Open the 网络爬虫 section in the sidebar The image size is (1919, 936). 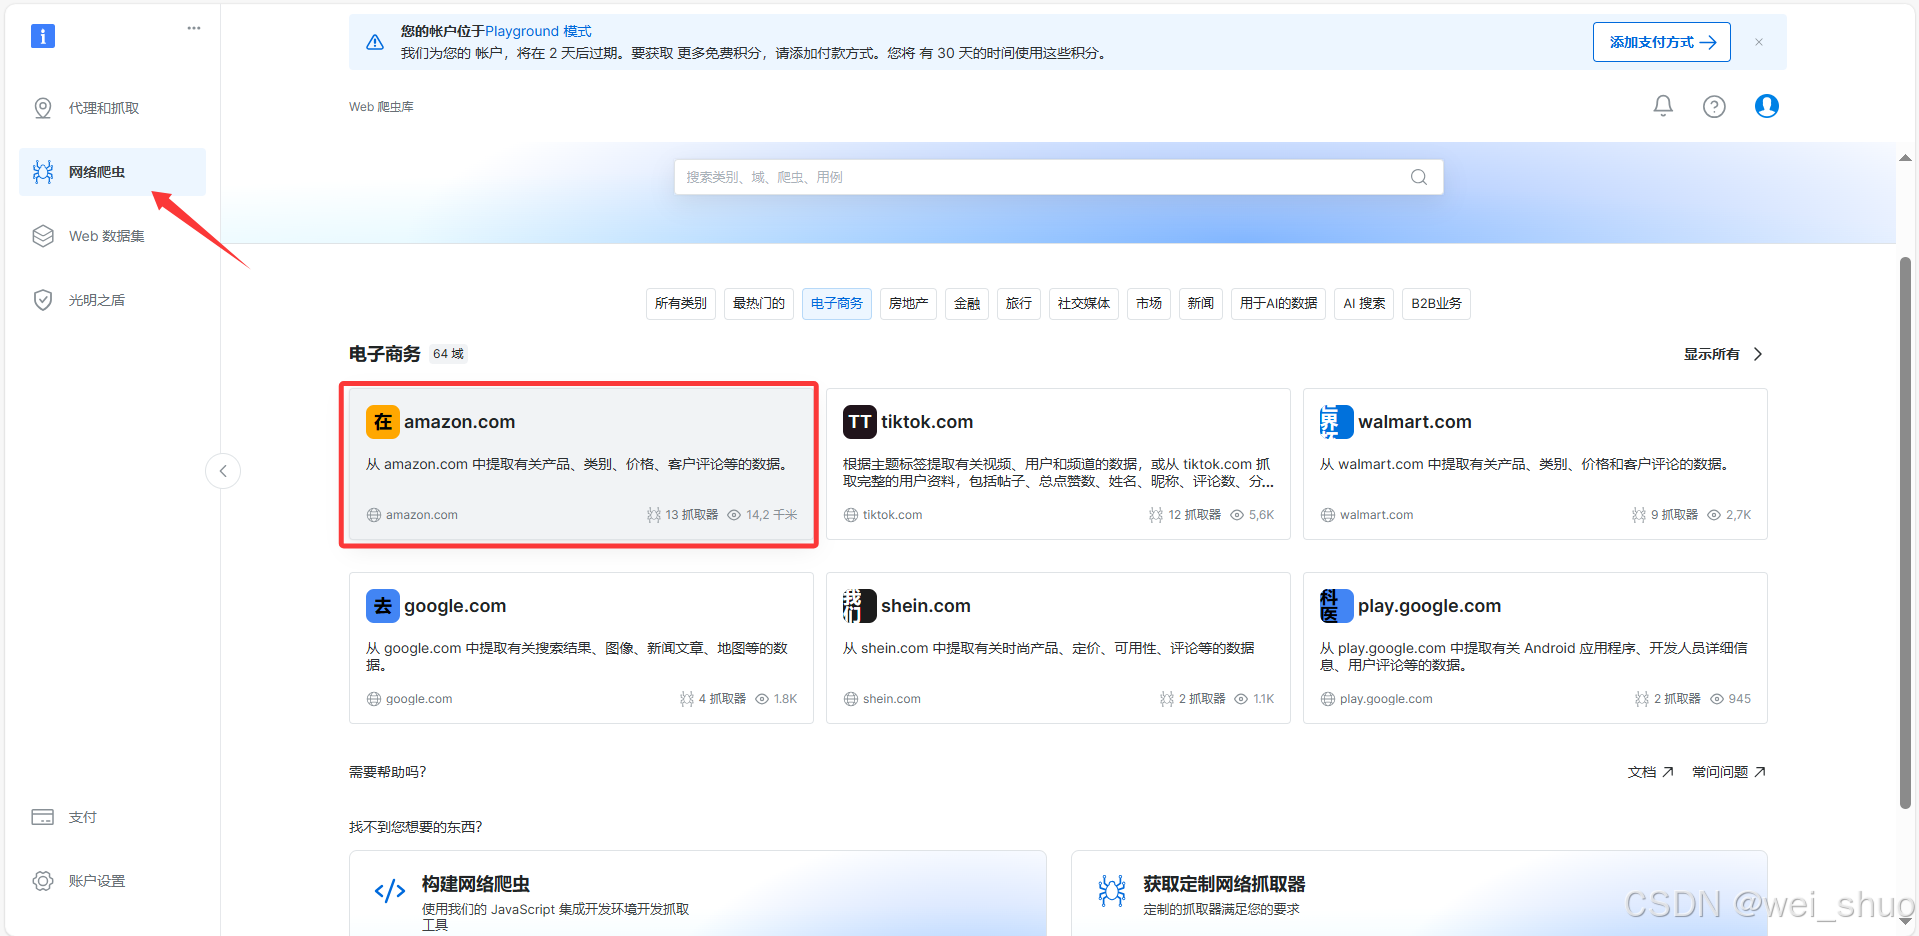[x=95, y=171]
